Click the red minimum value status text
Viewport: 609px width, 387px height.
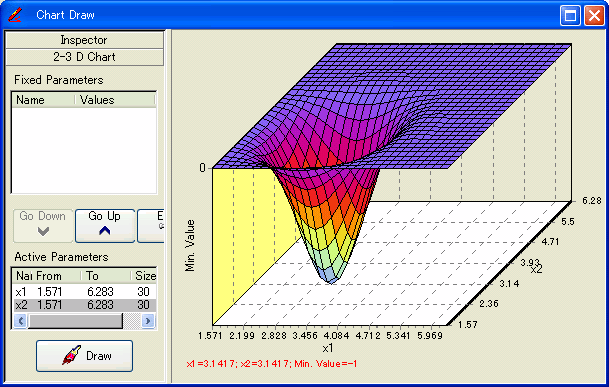pyautogui.click(x=271, y=364)
